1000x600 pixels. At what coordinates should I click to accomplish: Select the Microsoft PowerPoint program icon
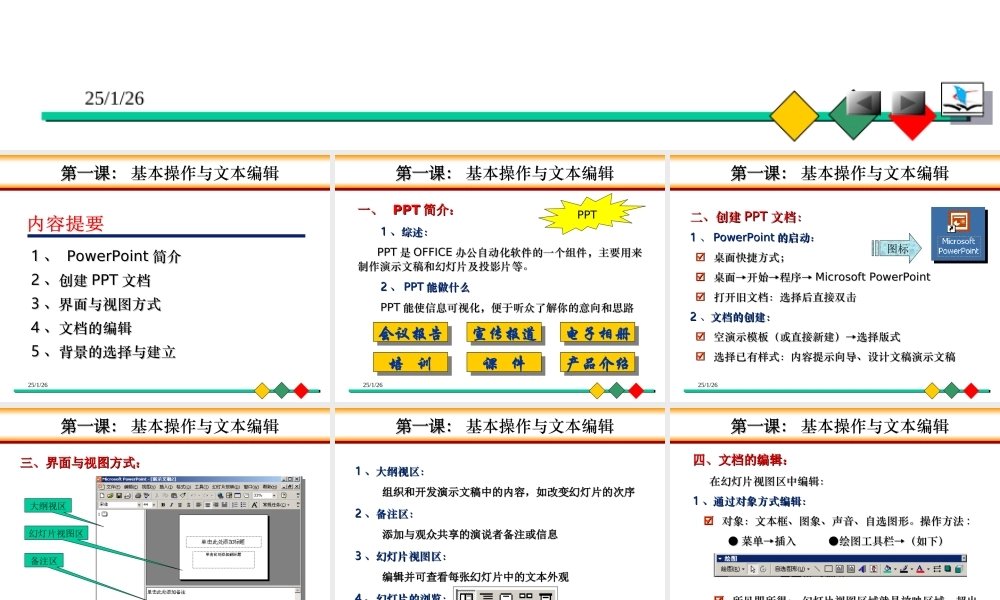[960, 235]
